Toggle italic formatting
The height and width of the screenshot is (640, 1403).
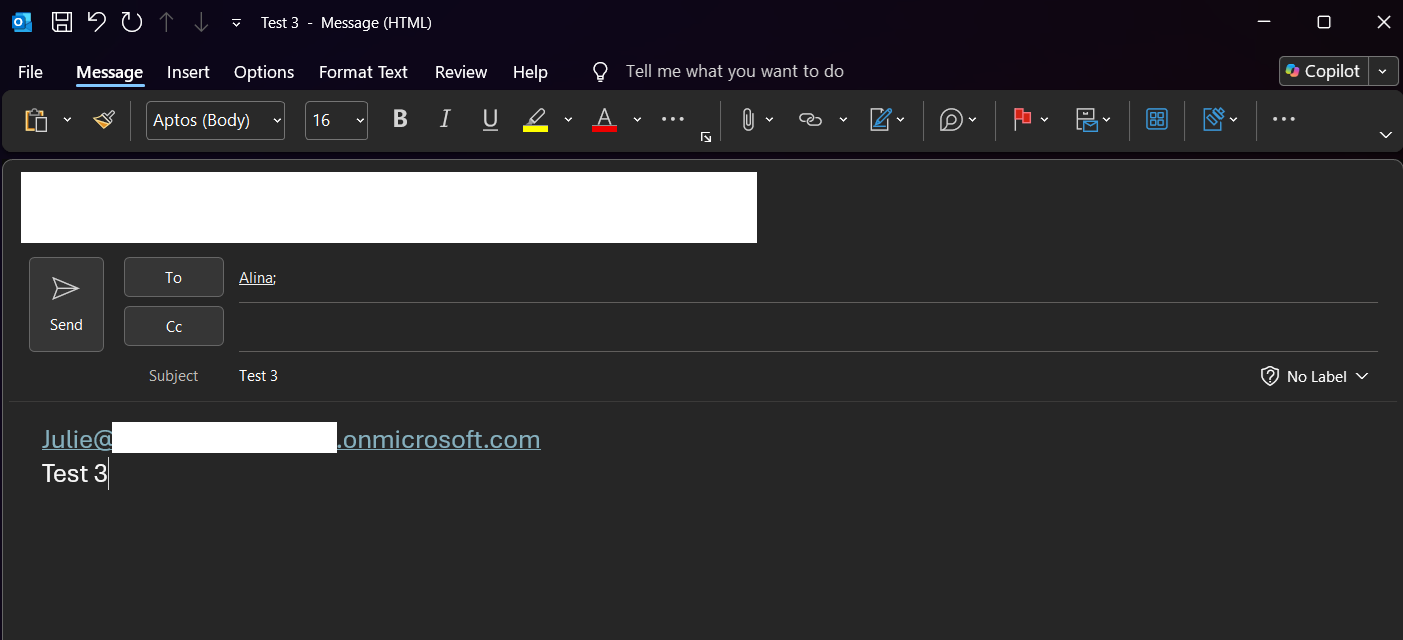click(446, 120)
